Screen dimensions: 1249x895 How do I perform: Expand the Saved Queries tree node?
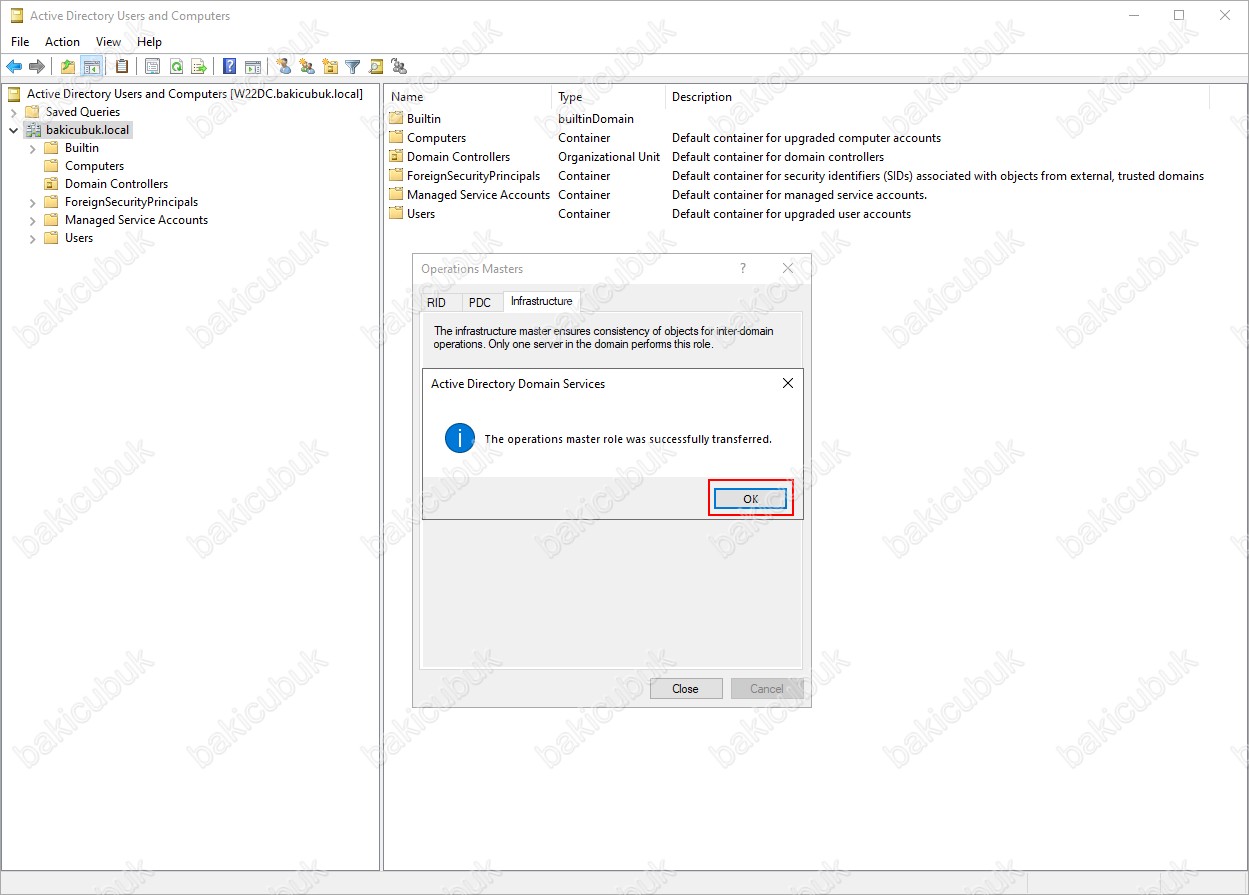click(13, 112)
